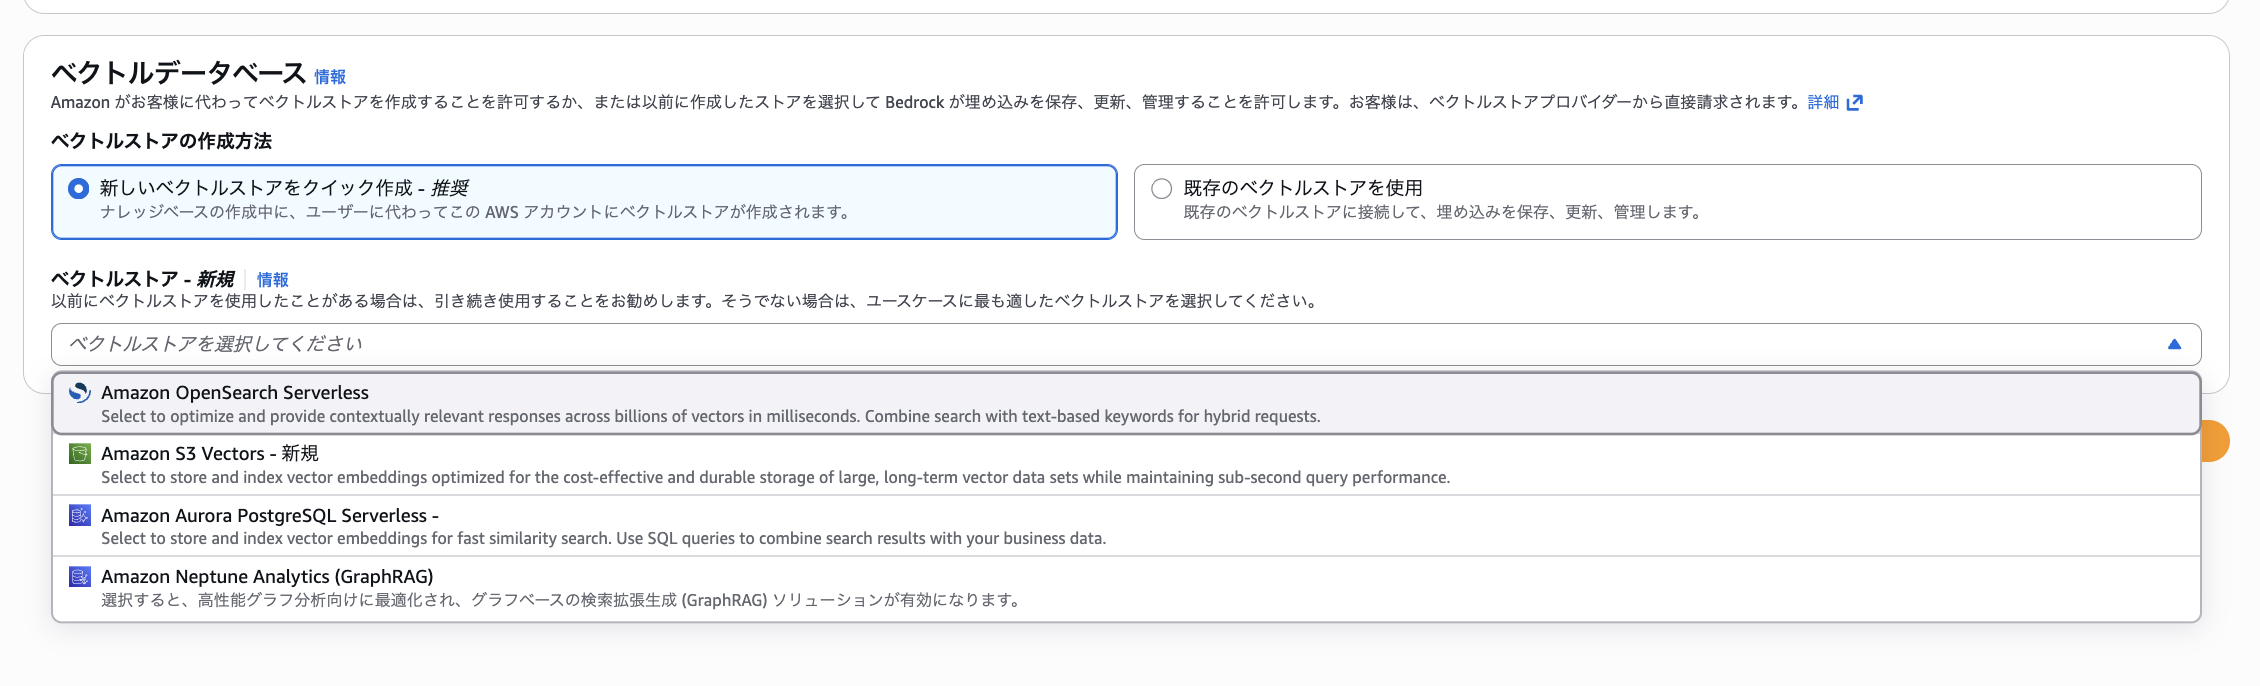This screenshot has height=686, width=2260.
Task: Choose Amazon Neptune Analytics (GraphRAG) option
Action: 1126,588
